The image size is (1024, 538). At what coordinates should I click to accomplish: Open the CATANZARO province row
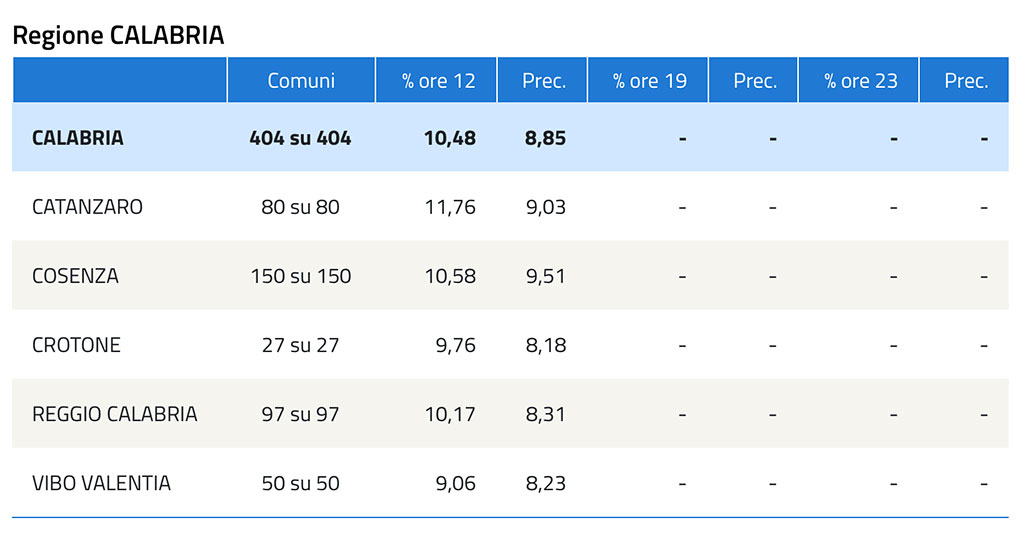coord(510,206)
